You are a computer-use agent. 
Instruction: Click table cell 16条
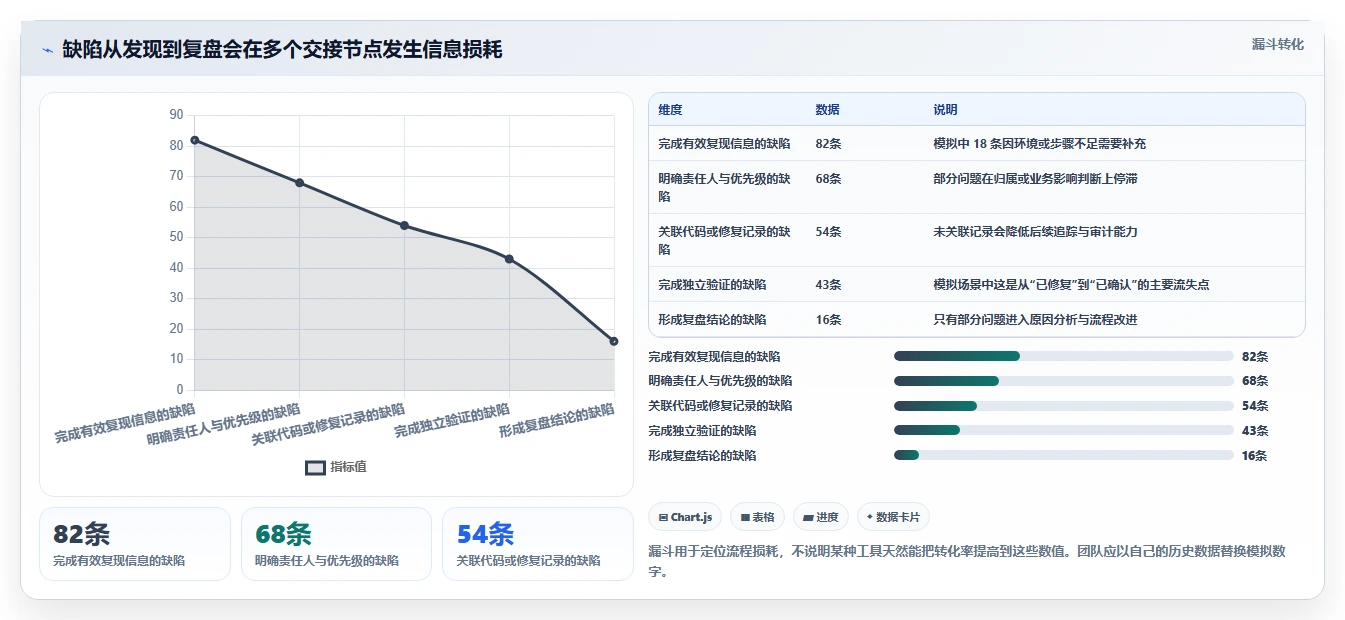point(828,320)
